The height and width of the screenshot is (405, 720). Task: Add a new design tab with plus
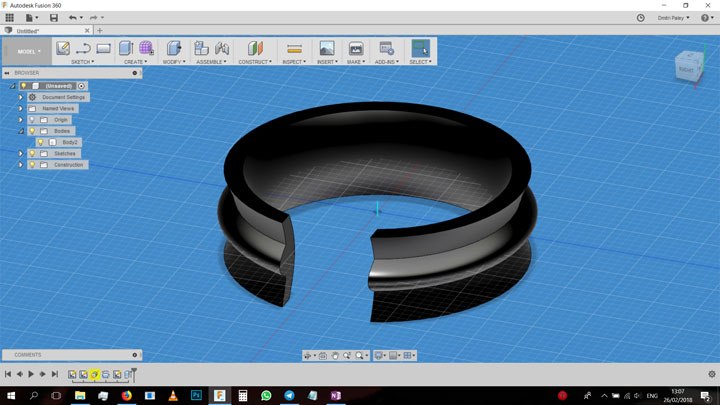(x=100, y=31)
